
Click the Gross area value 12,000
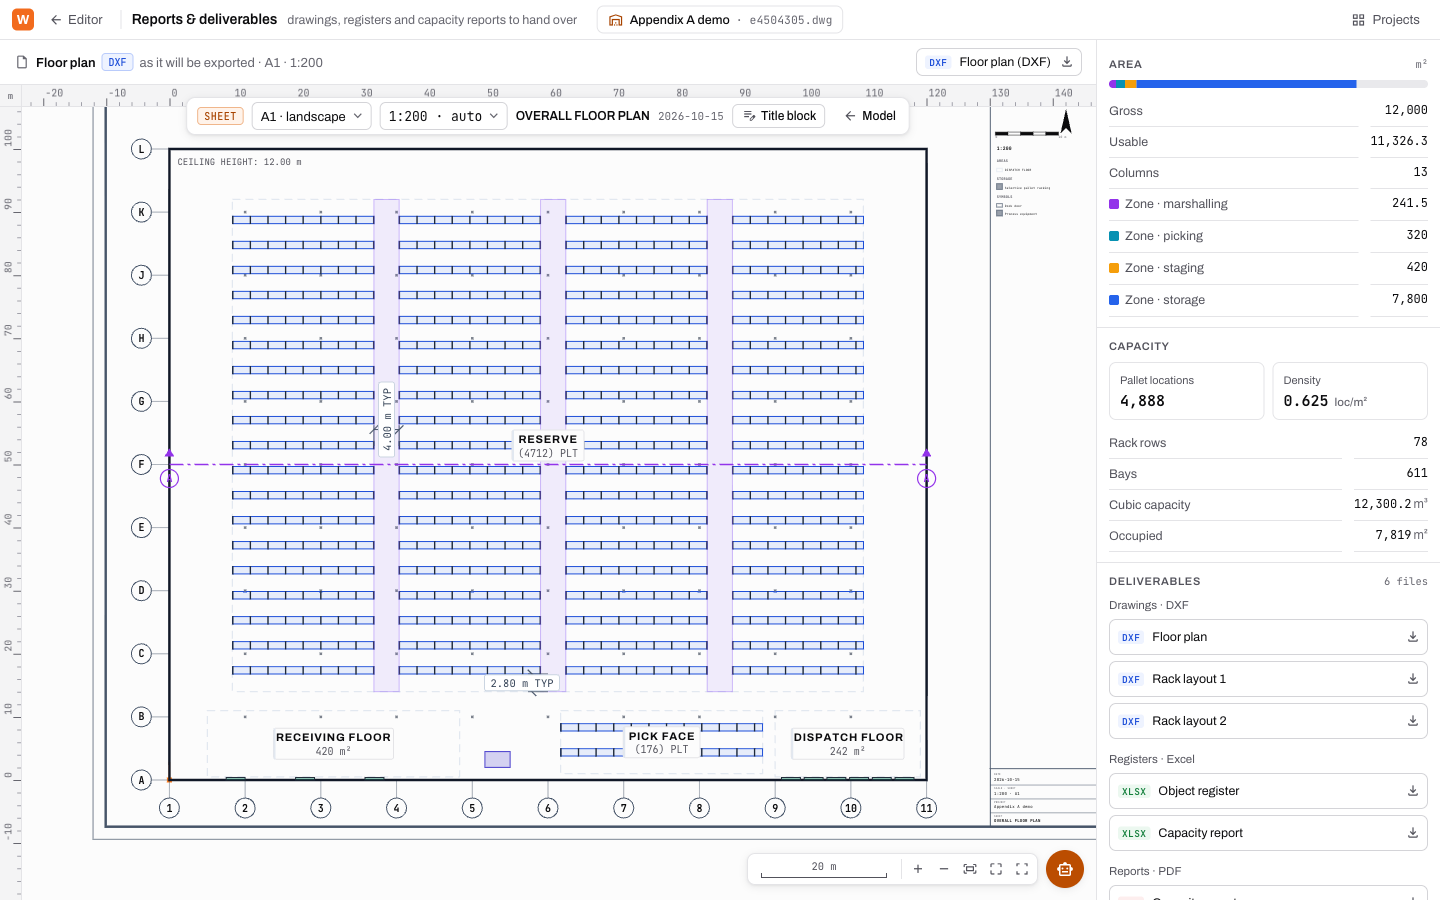[1406, 110]
